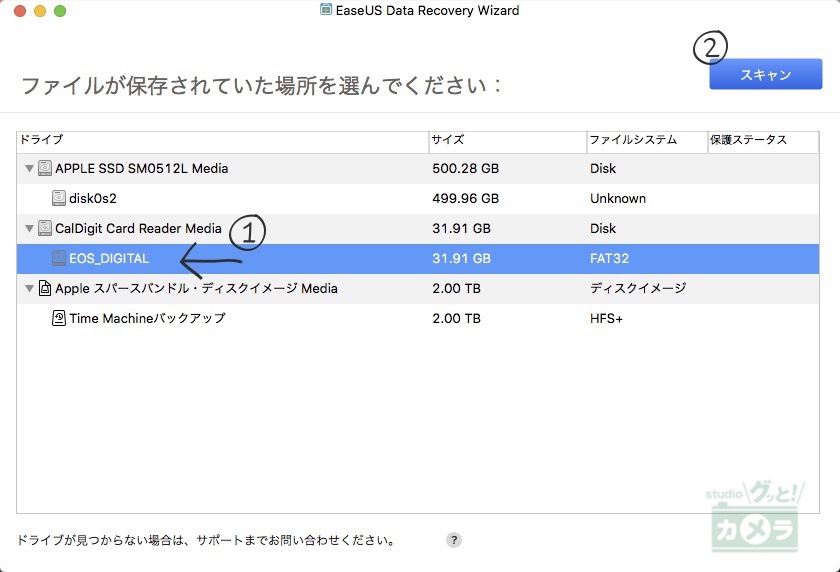Collapse the APPLE SSD SM0512L Media tree
The width and height of the screenshot is (840, 572).
pyautogui.click(x=29, y=169)
